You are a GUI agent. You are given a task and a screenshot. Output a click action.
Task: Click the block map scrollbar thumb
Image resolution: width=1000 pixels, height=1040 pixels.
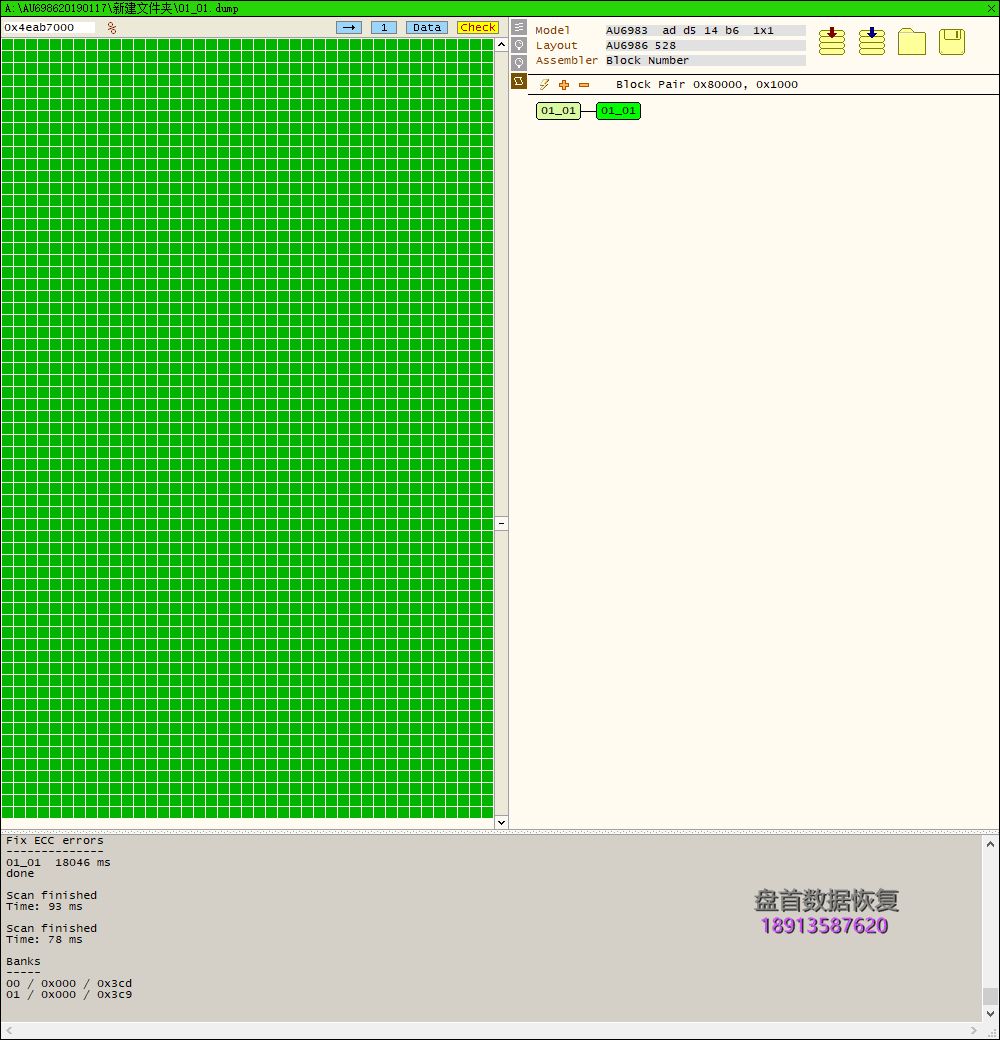(x=501, y=523)
